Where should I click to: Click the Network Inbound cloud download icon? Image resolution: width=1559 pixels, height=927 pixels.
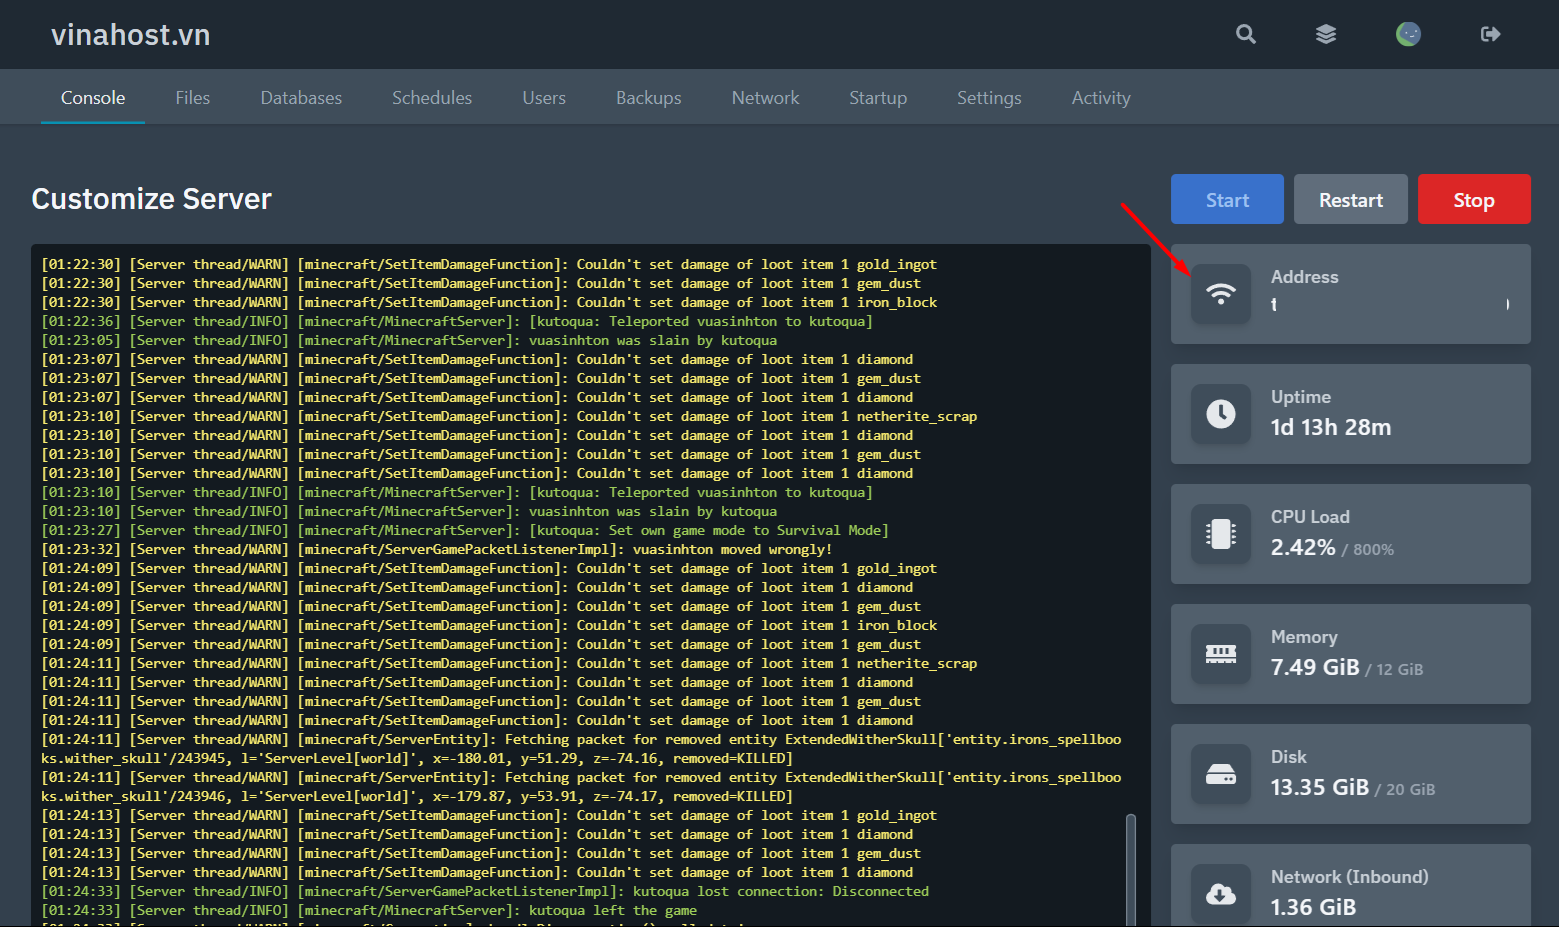click(x=1221, y=894)
